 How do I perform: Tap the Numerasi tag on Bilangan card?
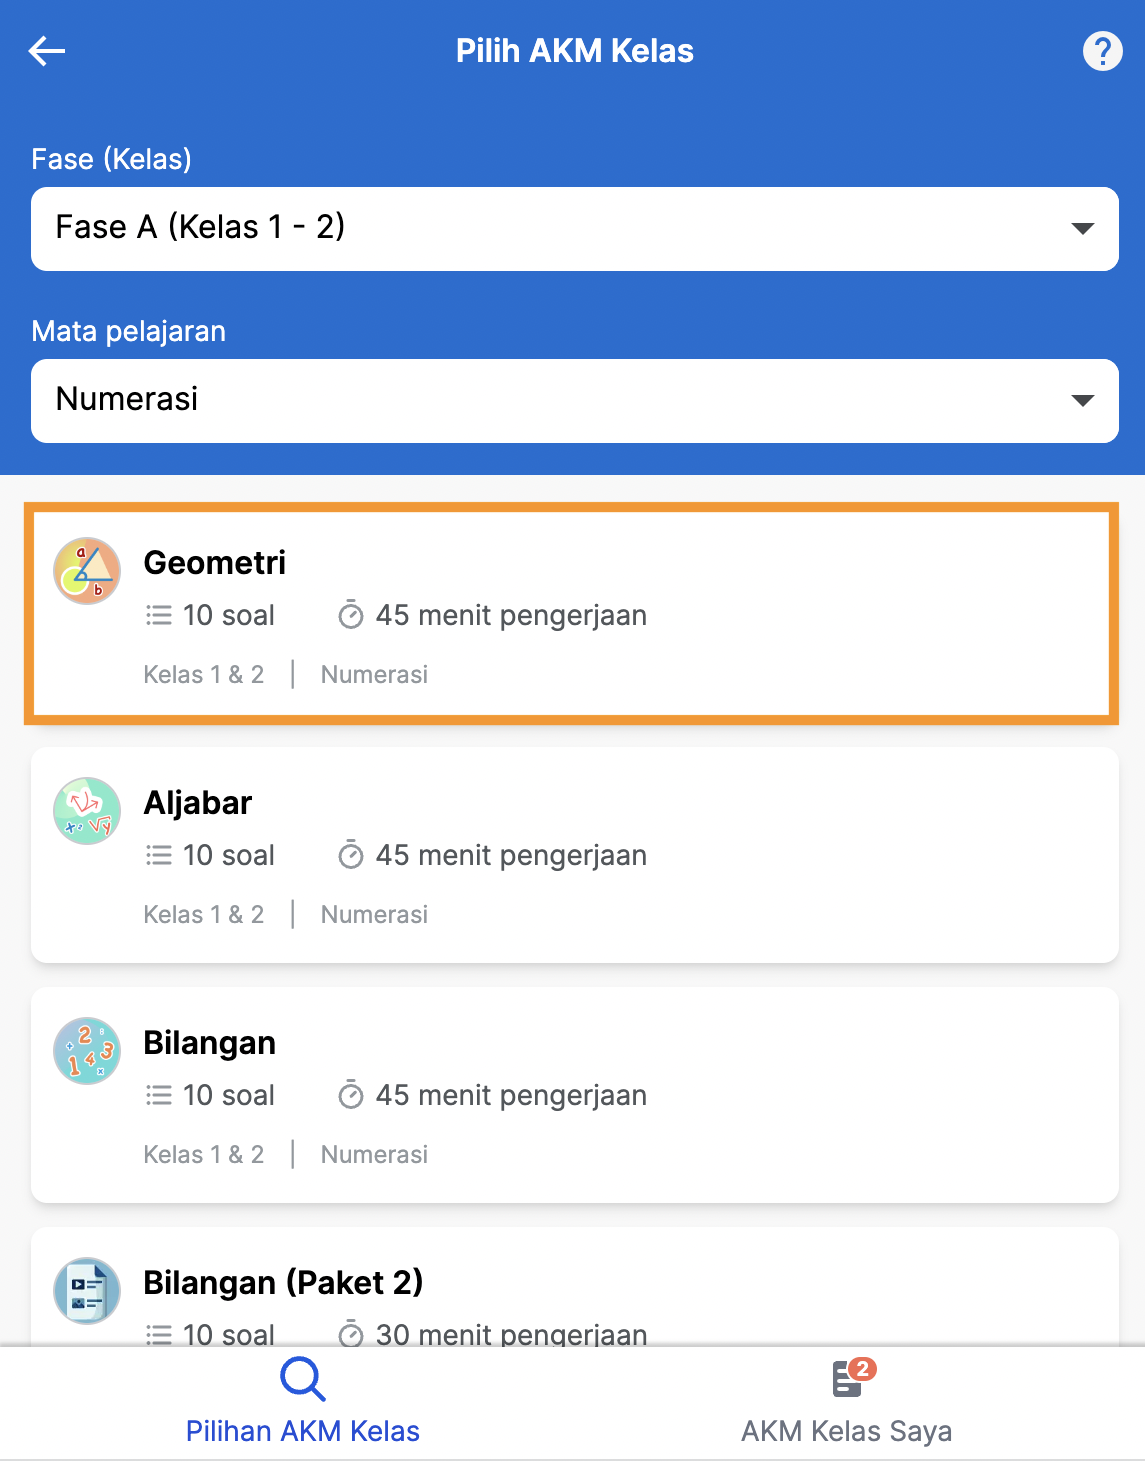click(374, 1155)
